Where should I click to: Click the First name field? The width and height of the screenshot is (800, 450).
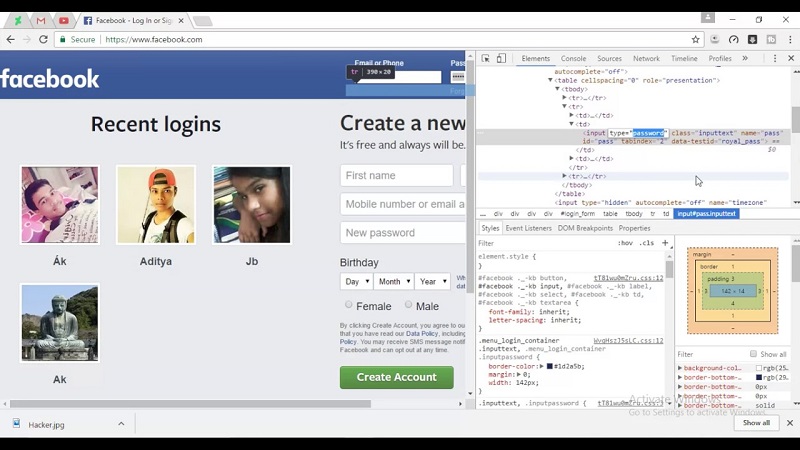396,176
